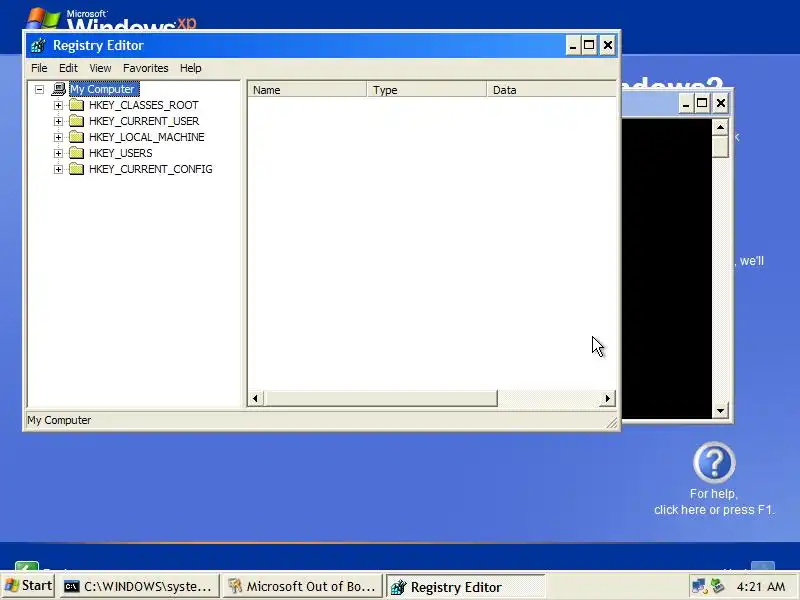
Task: Click the Data column header
Action: click(551, 90)
